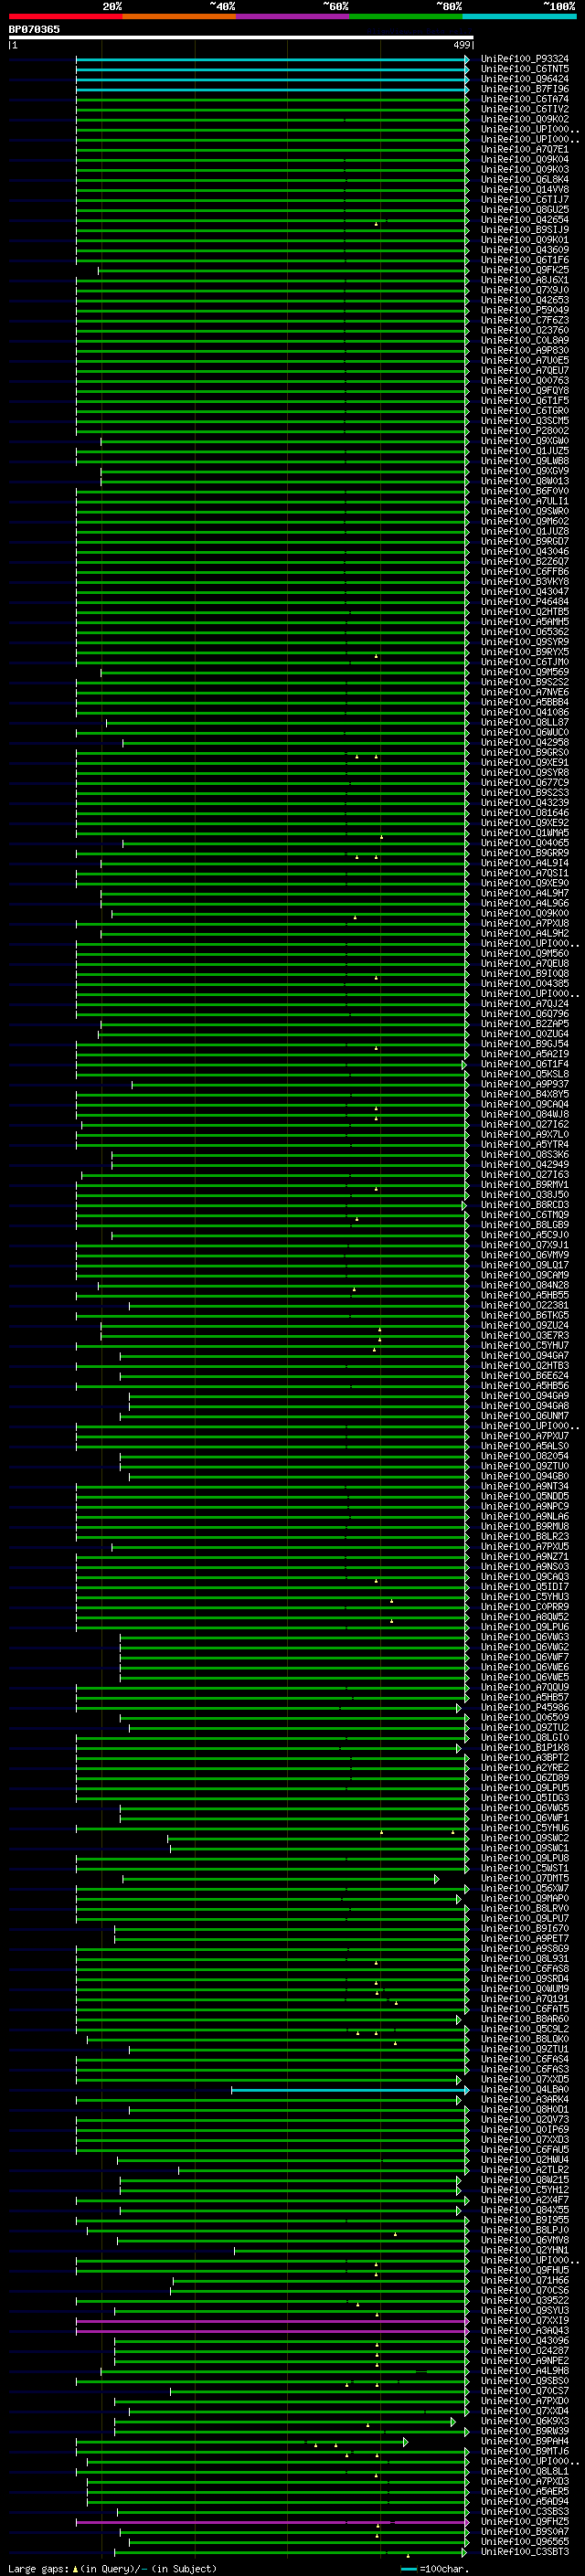This screenshot has height=2576, width=585.
Task: Select hit label UniRef100_Q41086
Action: tap(525, 713)
